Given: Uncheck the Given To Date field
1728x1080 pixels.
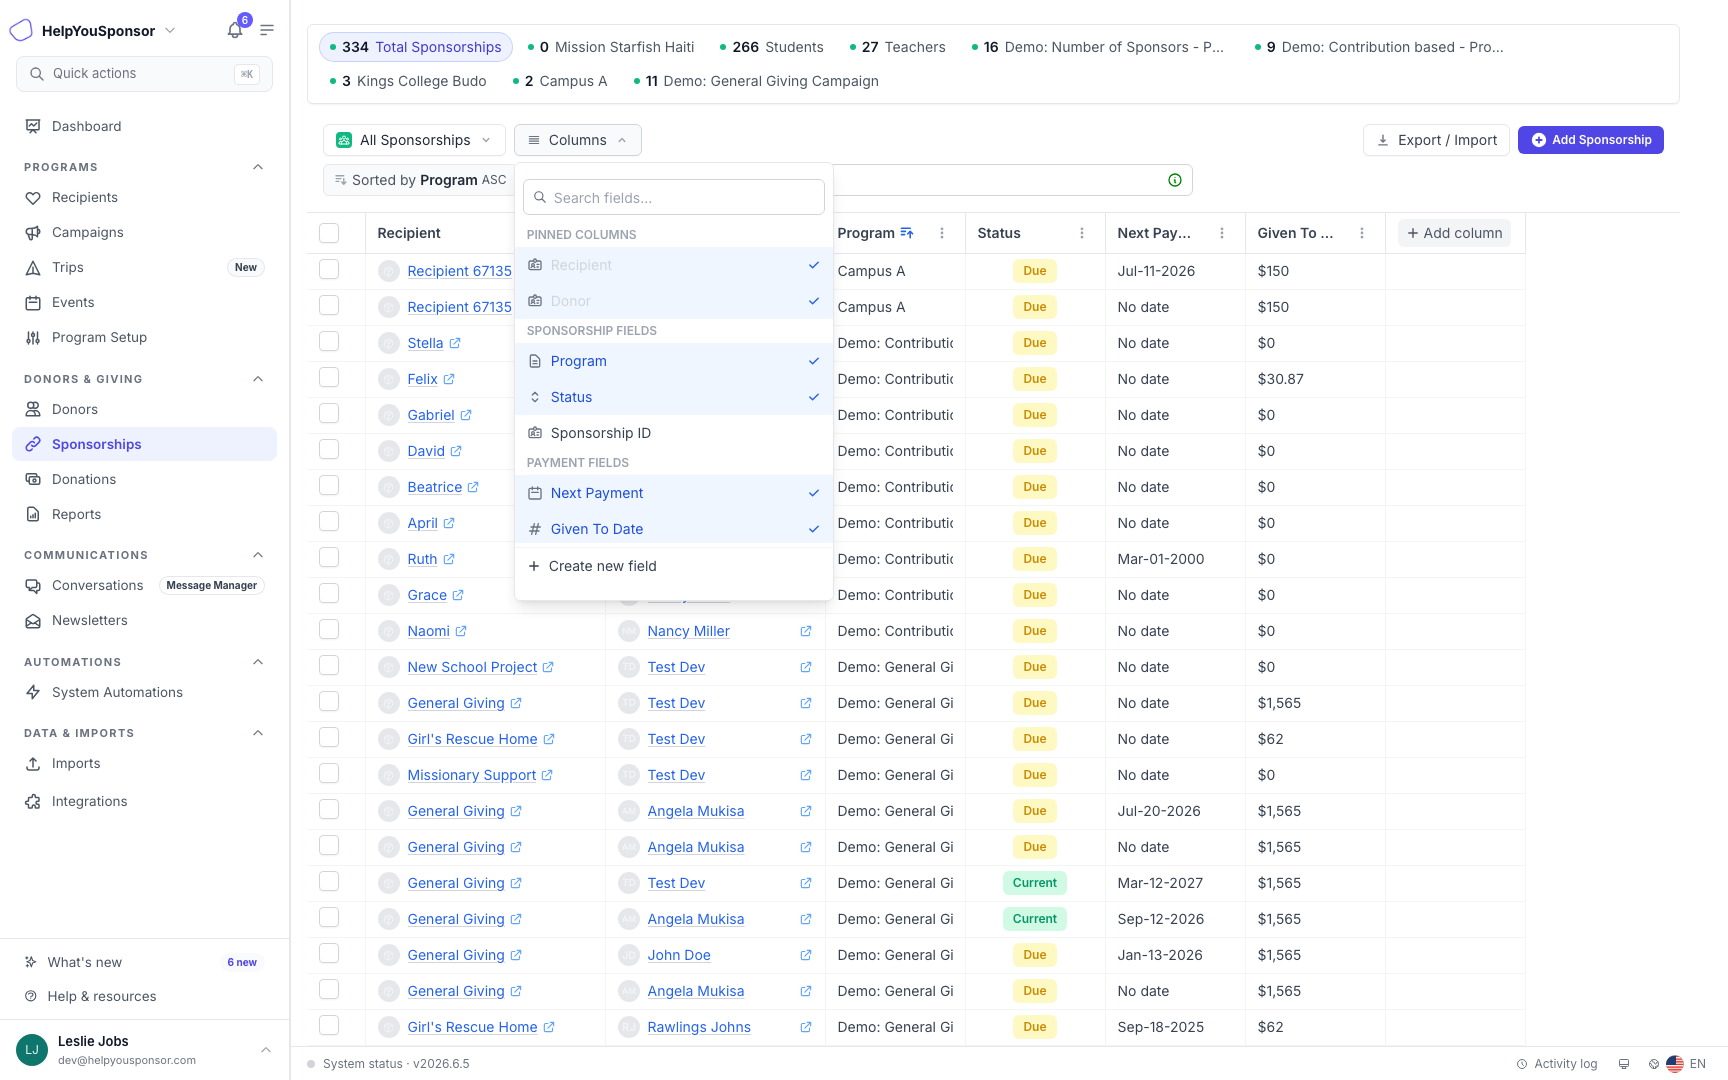Looking at the screenshot, I should click(x=674, y=529).
